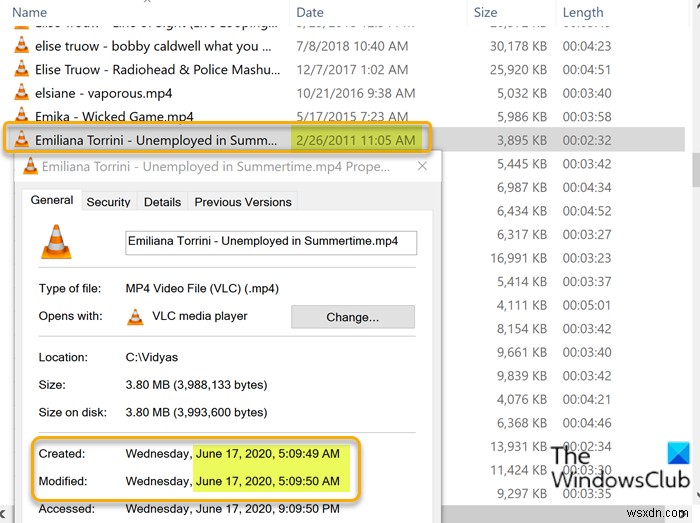
Task: Click Size on disk value 3,993,600 bytes
Action: tap(196, 412)
